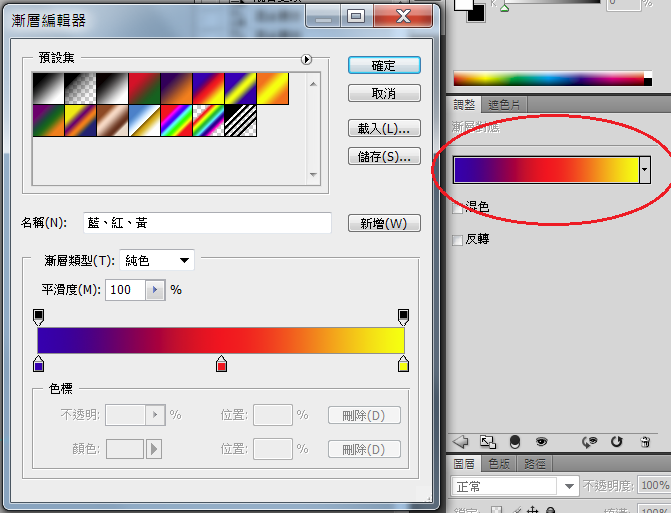
Task: Select the red-to-green gradient preset
Action: point(145,89)
